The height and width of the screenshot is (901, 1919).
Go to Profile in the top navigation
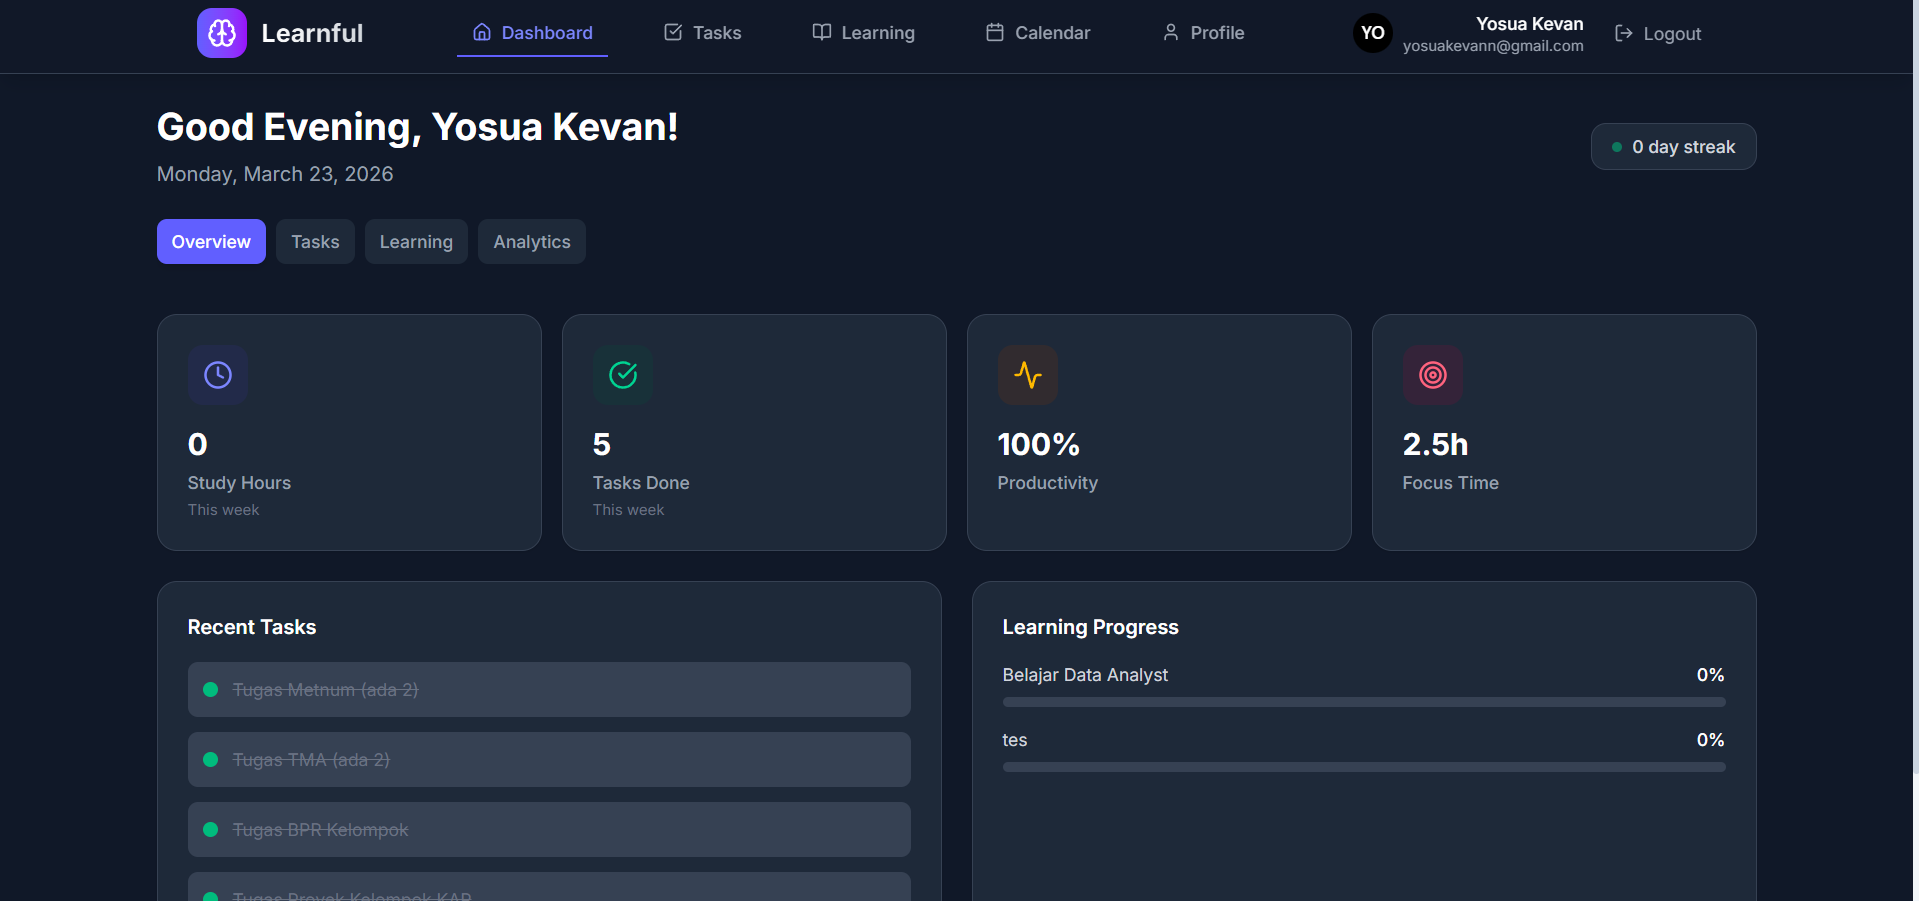(1203, 33)
